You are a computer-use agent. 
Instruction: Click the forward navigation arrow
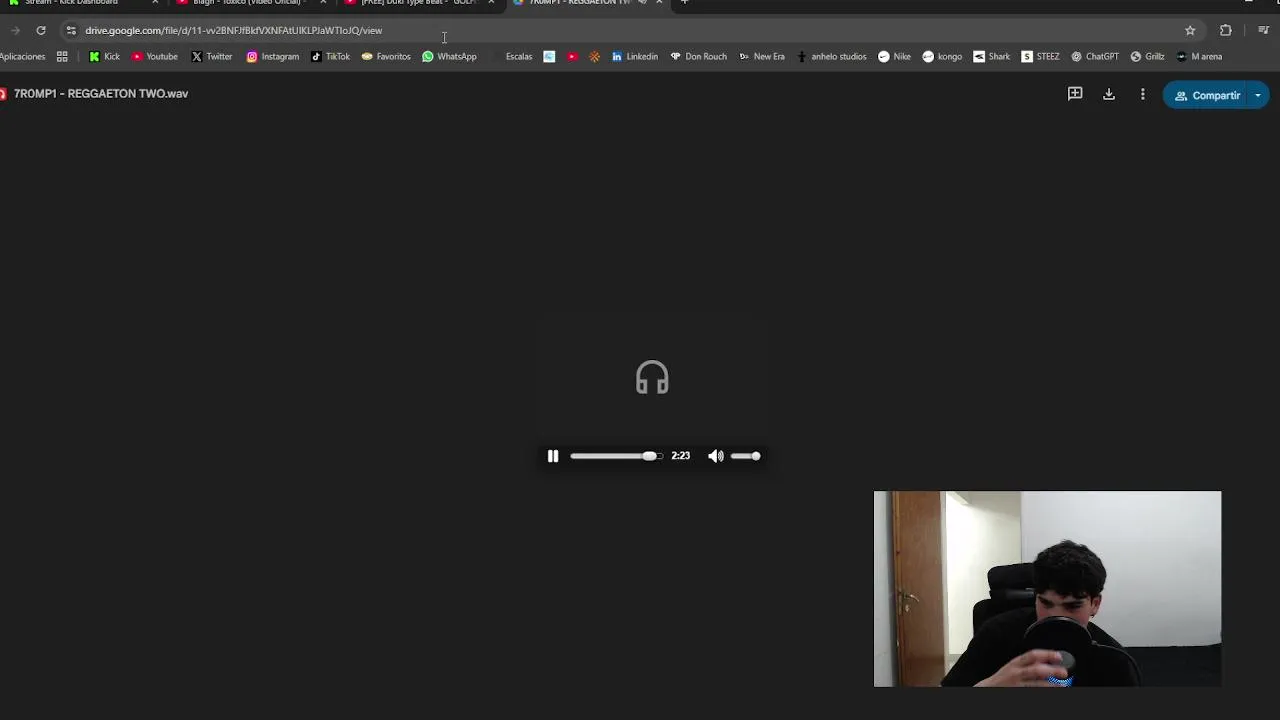(x=15, y=30)
